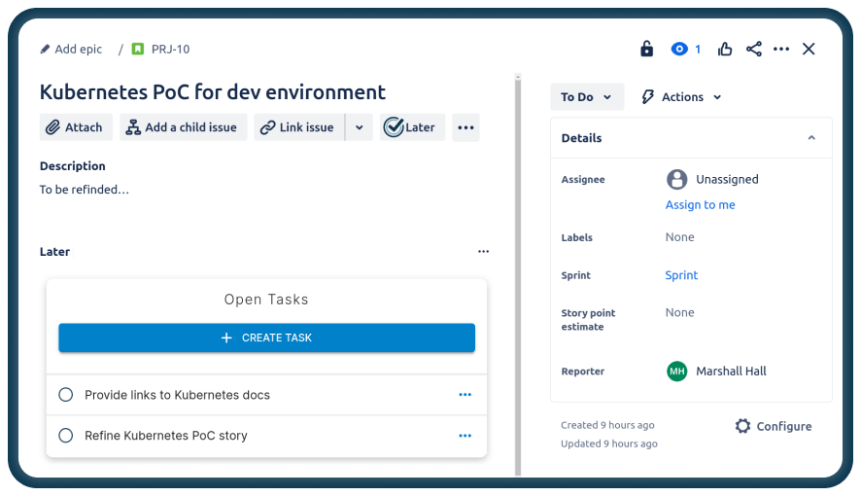Click the thumbs up vote icon
This screenshot has width=861, height=496.
(725, 49)
